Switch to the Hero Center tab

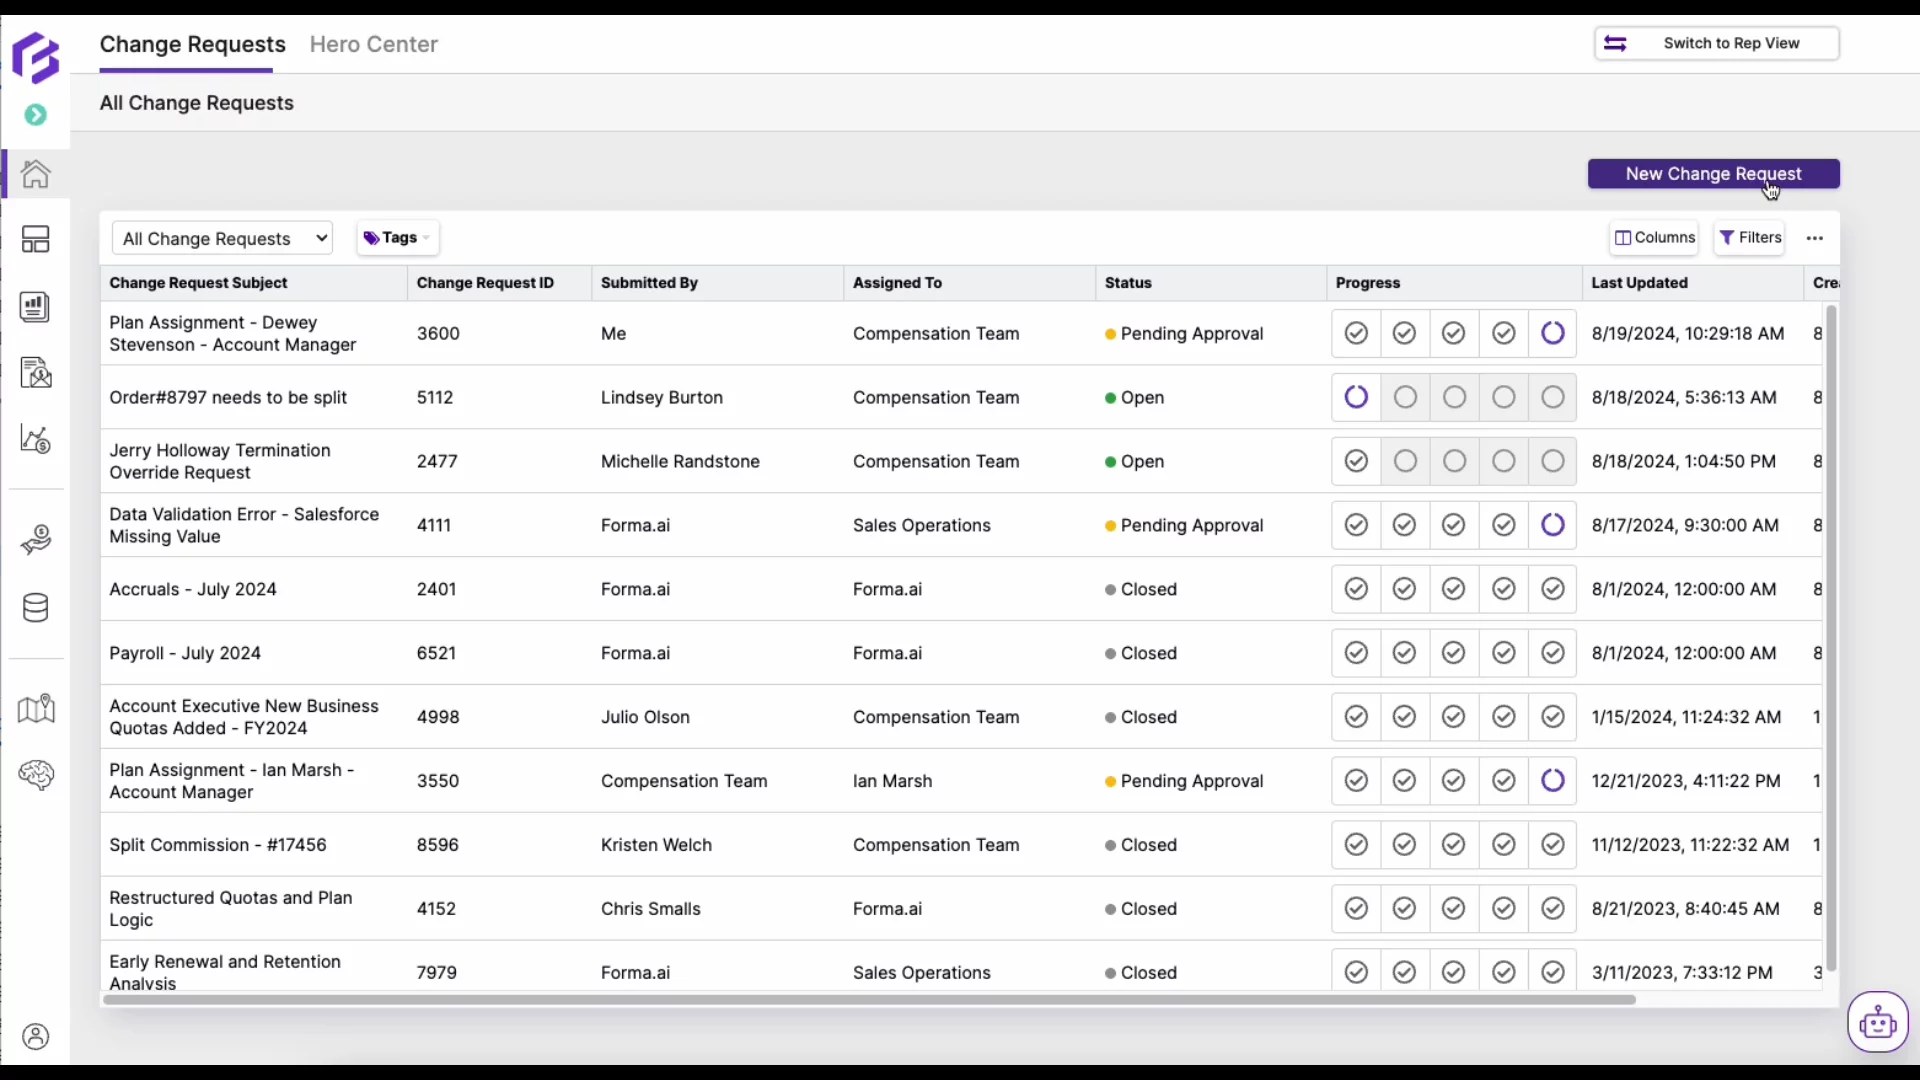[373, 44]
